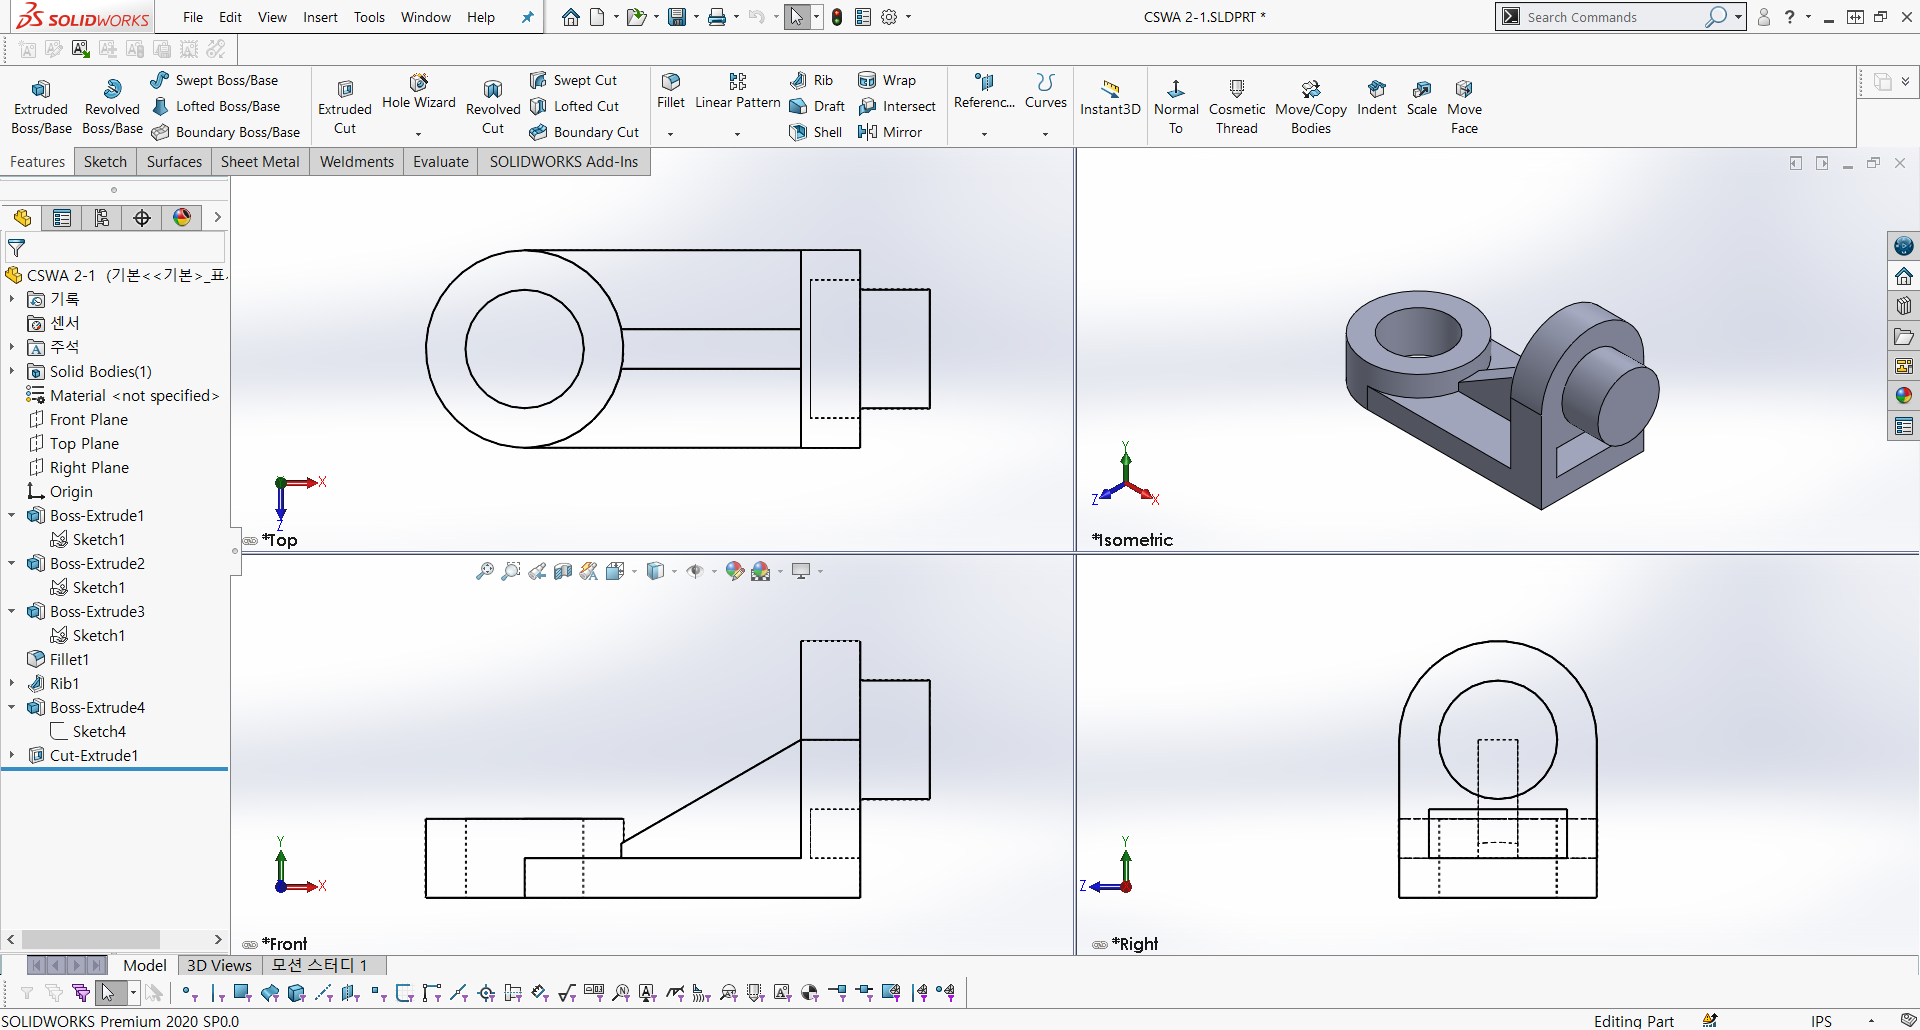The image size is (1920, 1030).
Task: Open IPS unit system in status bar
Action: pos(1822,1021)
